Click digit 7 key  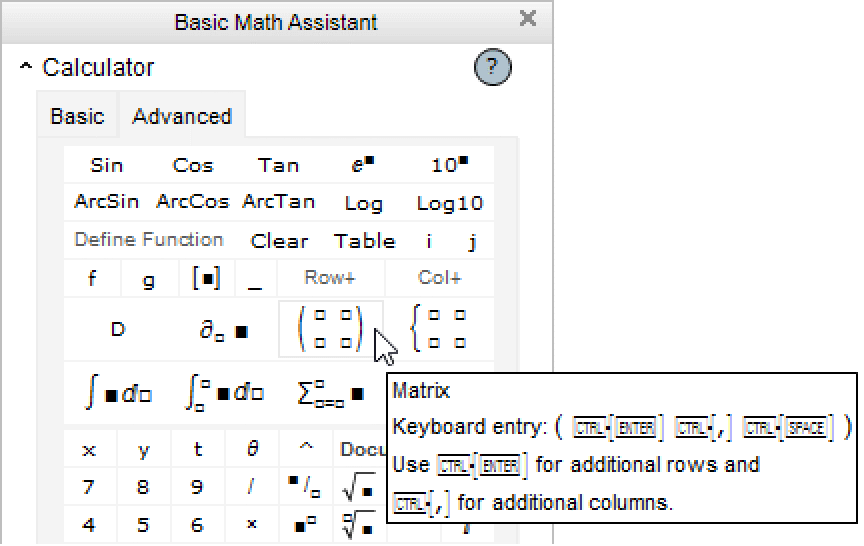point(89,487)
